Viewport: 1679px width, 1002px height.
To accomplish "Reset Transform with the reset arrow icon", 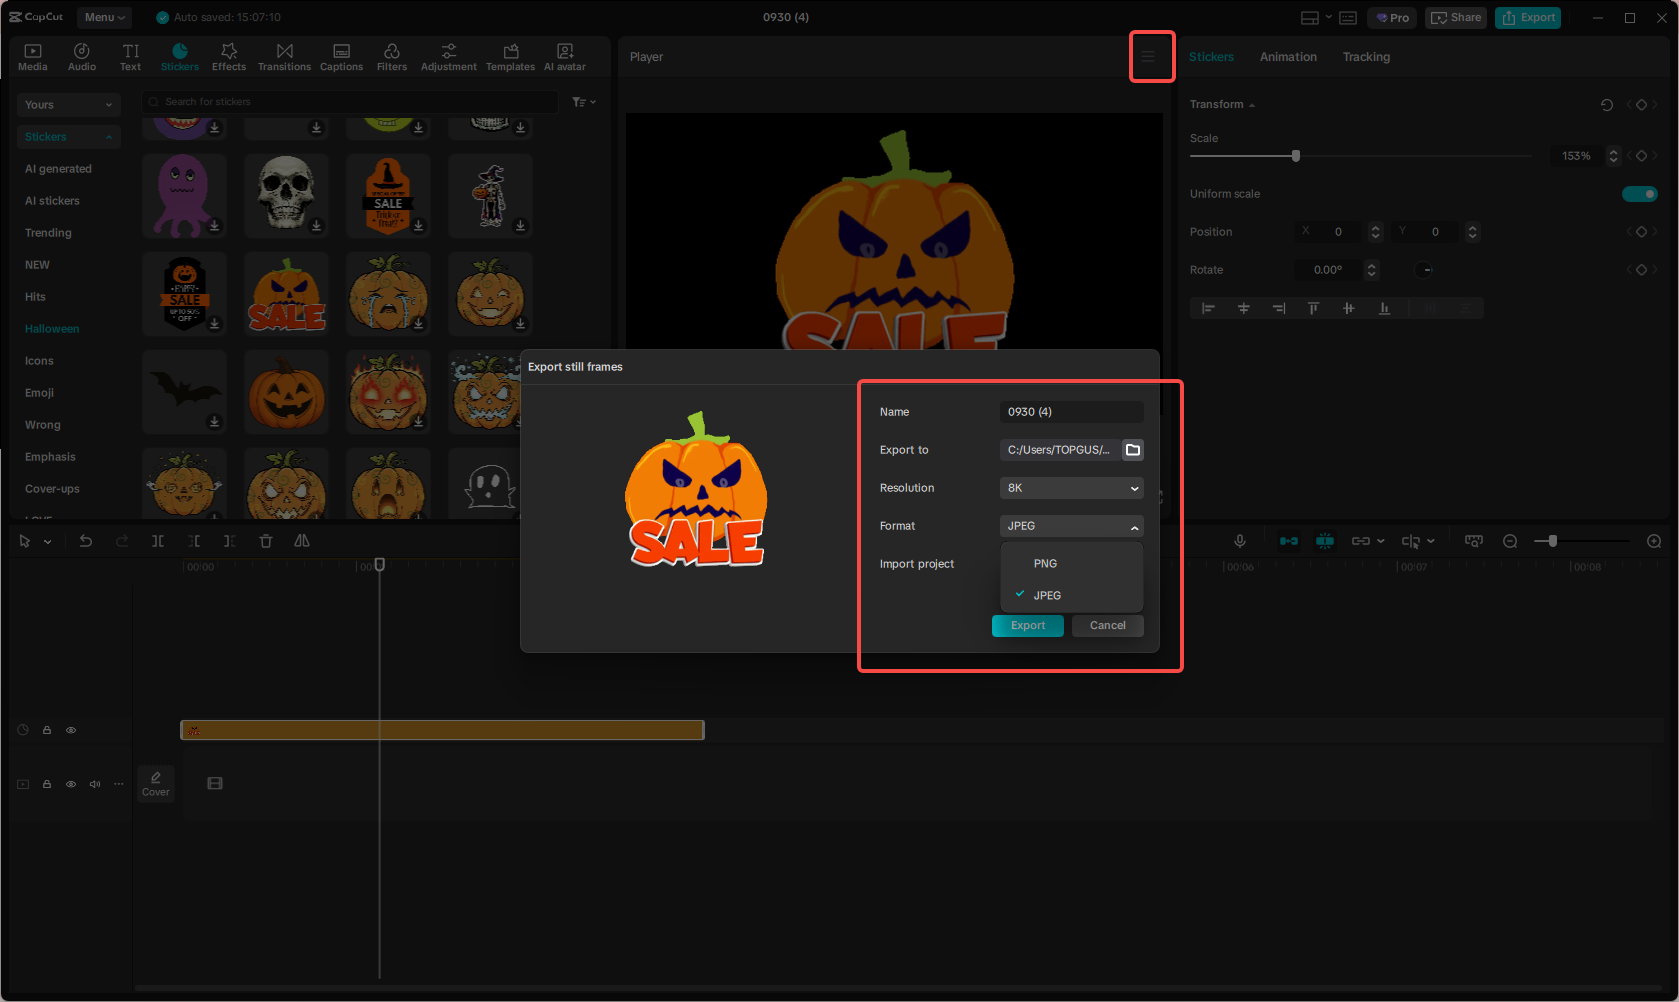I will coord(1607,105).
